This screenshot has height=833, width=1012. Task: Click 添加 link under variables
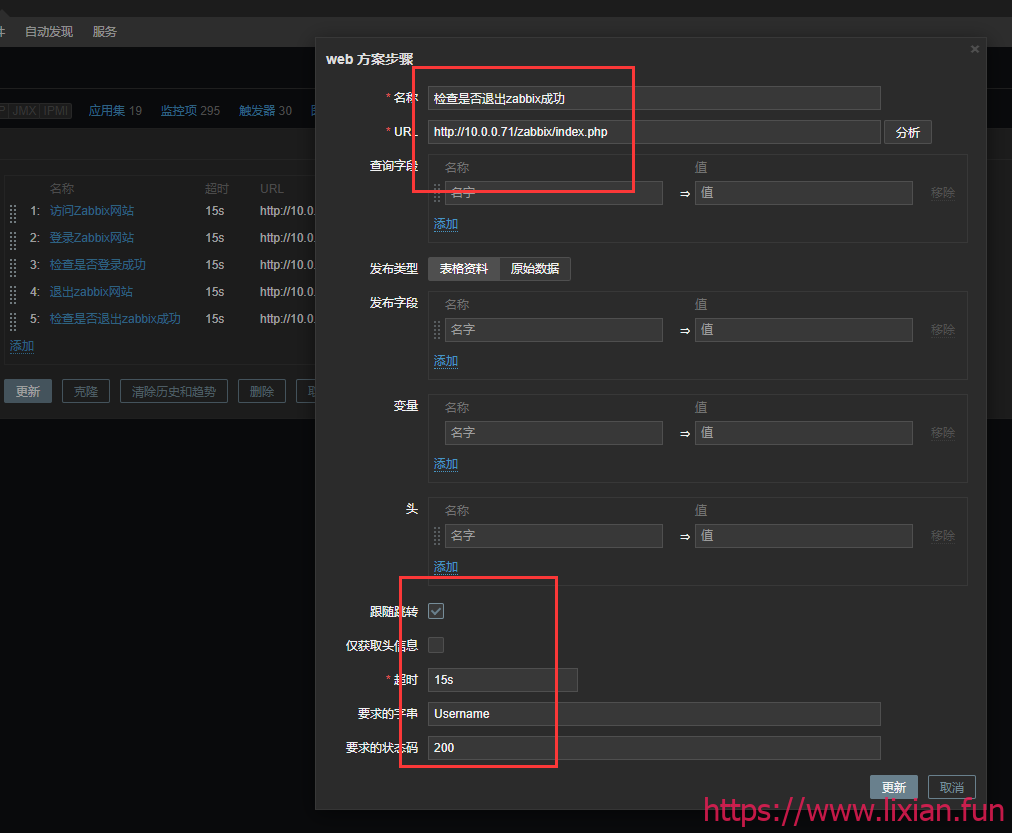pyautogui.click(x=446, y=464)
